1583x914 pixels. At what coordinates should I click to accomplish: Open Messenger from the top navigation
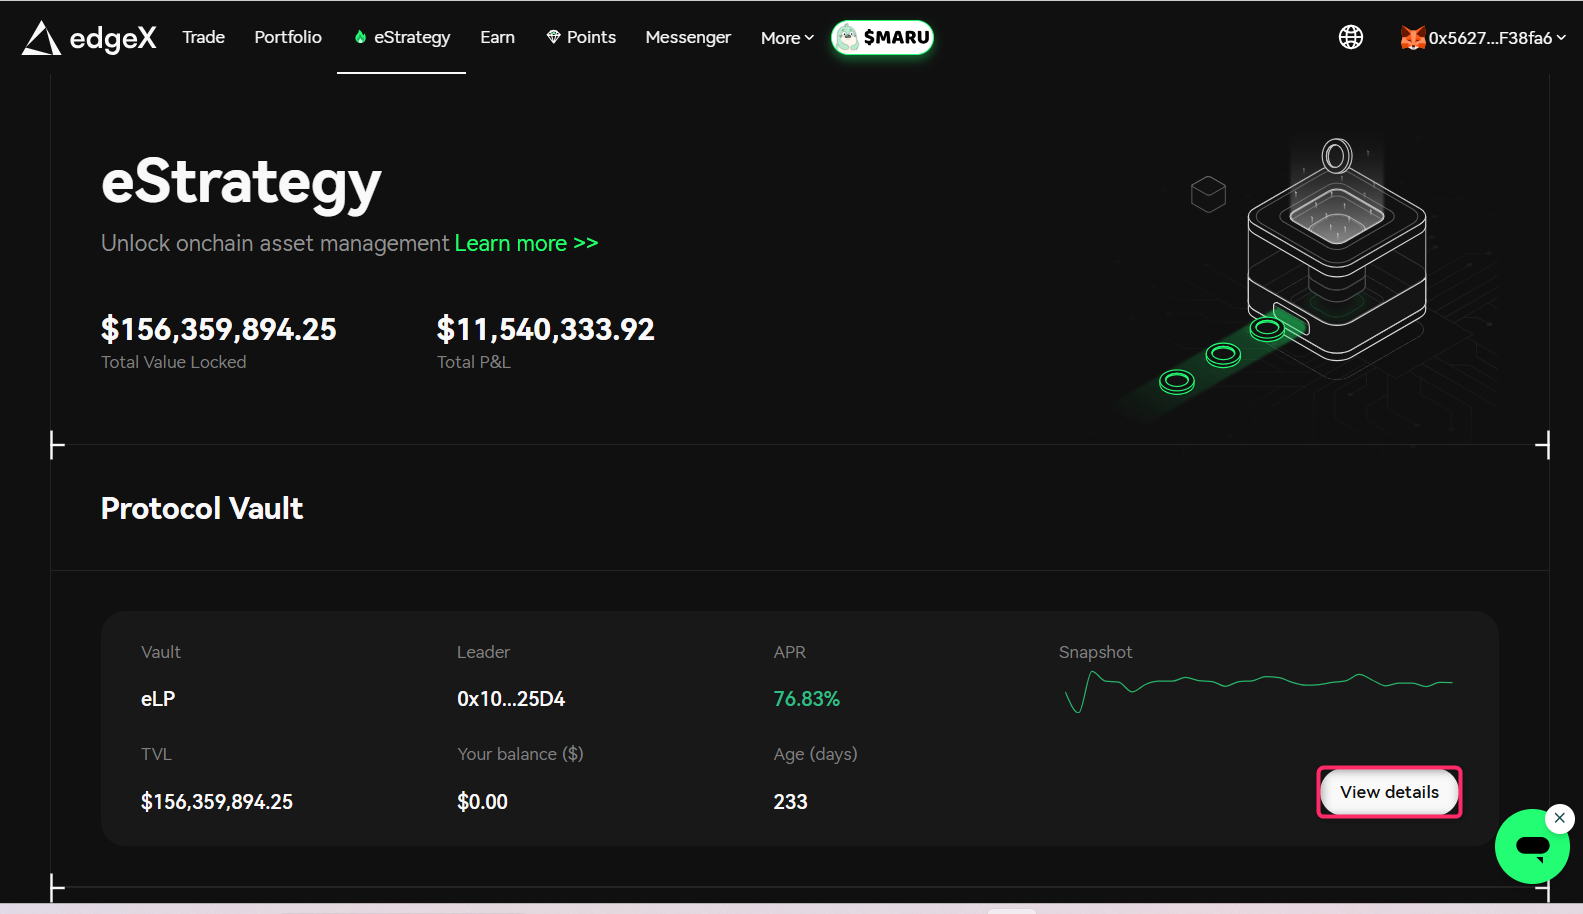(688, 37)
